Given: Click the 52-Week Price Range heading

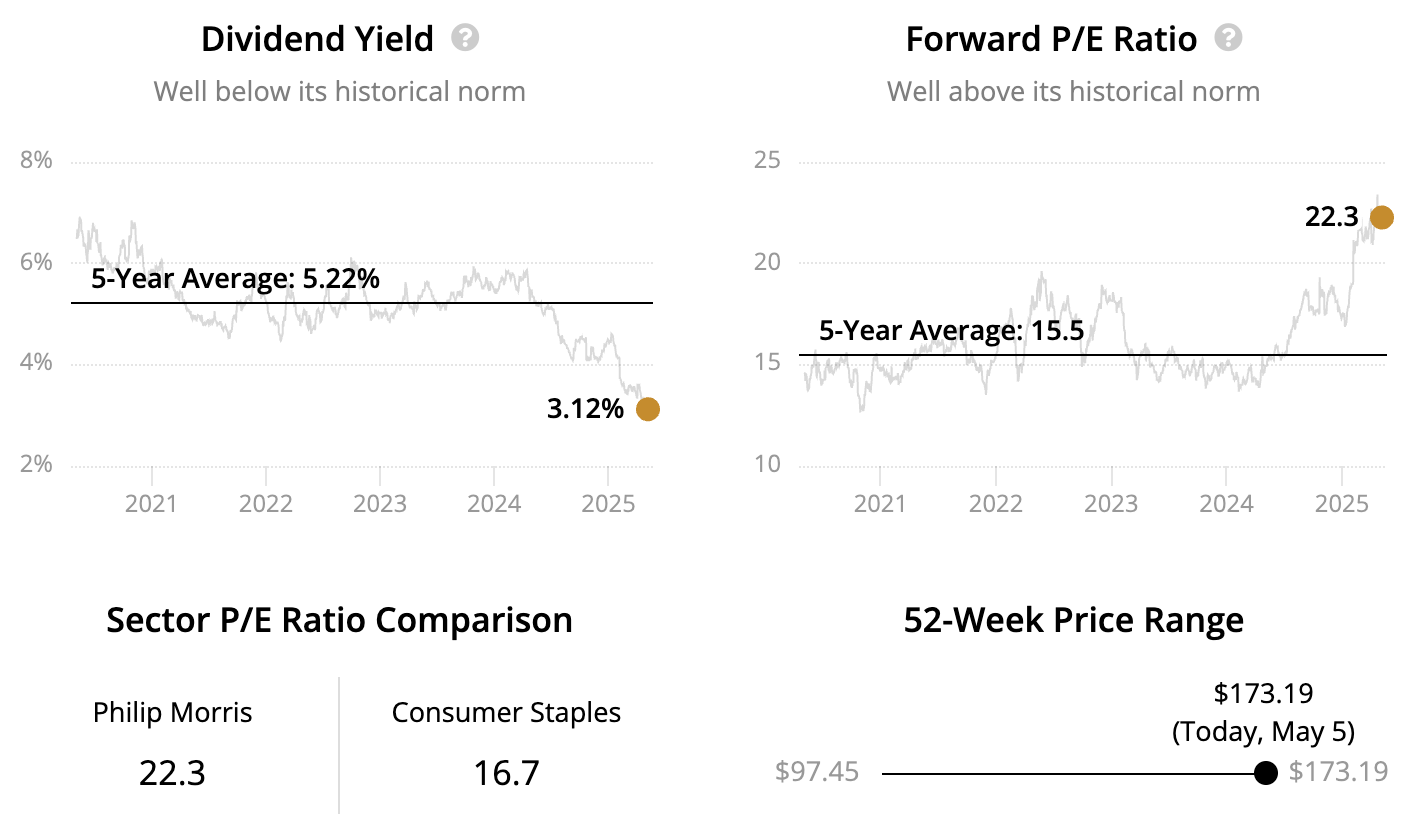Looking at the screenshot, I should pos(1073,620).
